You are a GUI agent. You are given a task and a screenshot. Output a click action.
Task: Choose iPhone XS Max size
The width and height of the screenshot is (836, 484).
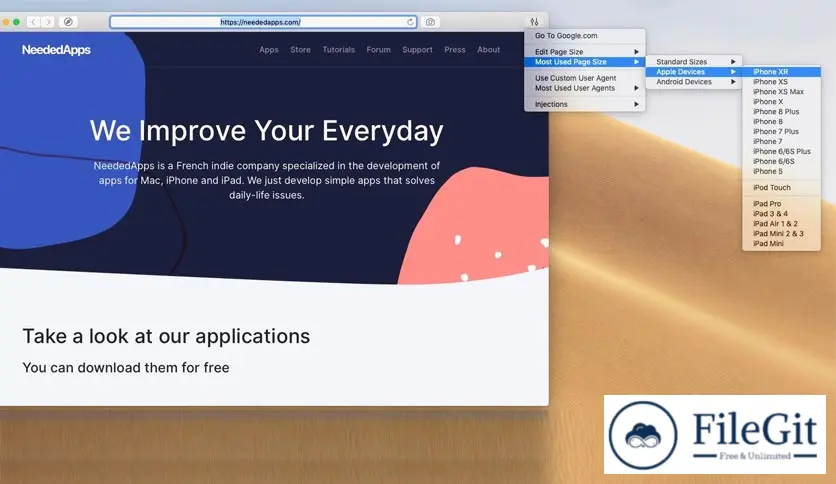[x=782, y=92]
